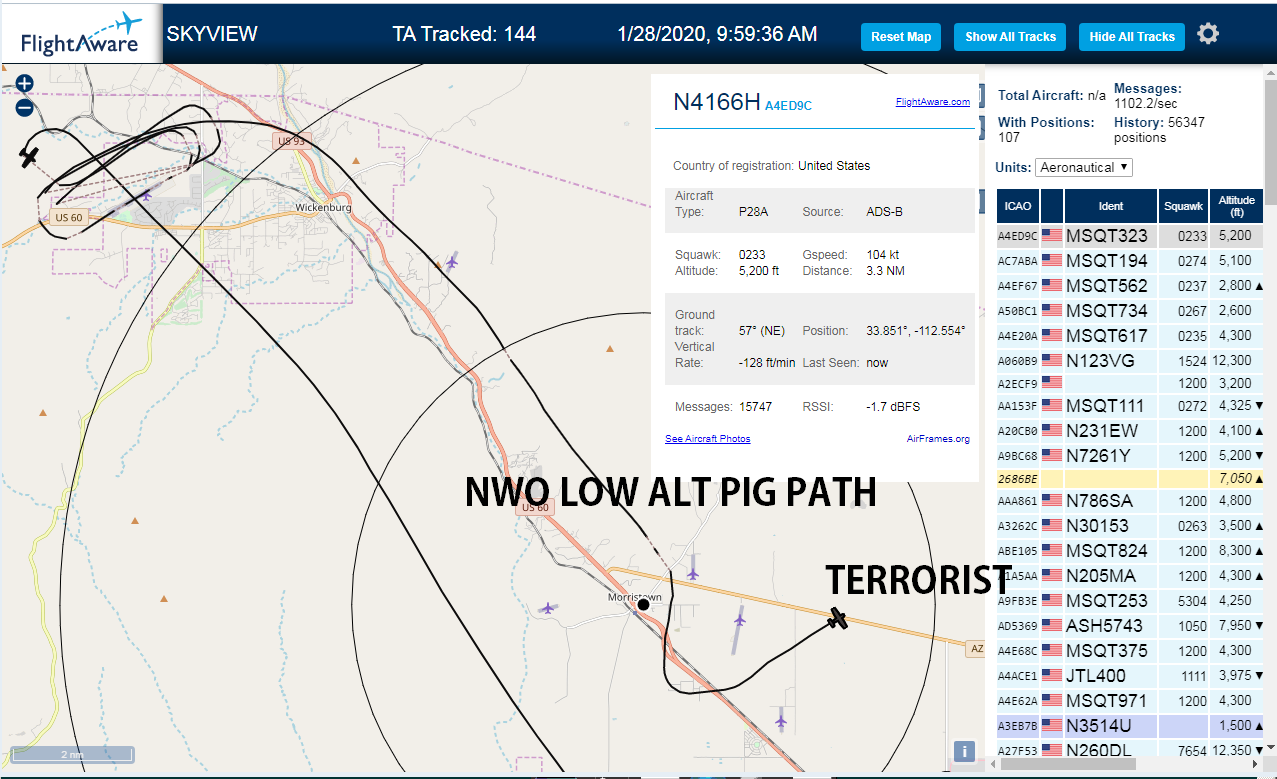The image size is (1277, 779).
Task: Select the N7261Y aircraft row
Action: click(x=1130, y=456)
